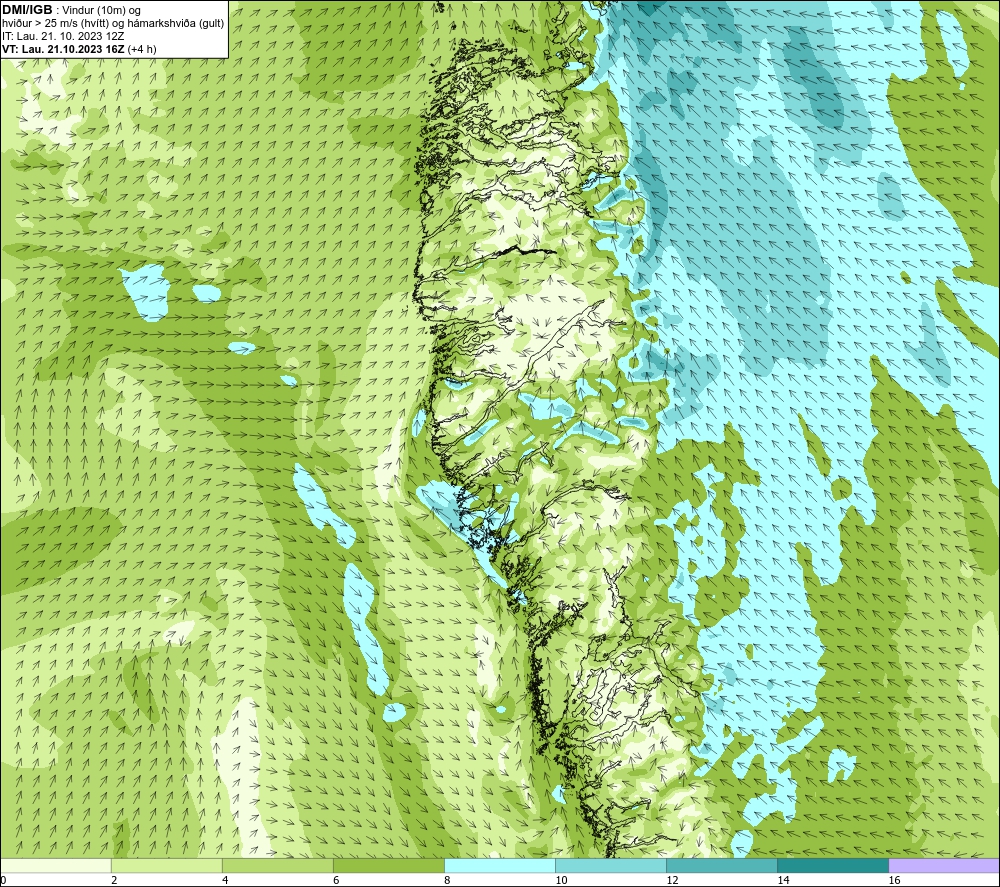Click the scale label '2'
This screenshot has height=887, width=1000.
point(114,881)
